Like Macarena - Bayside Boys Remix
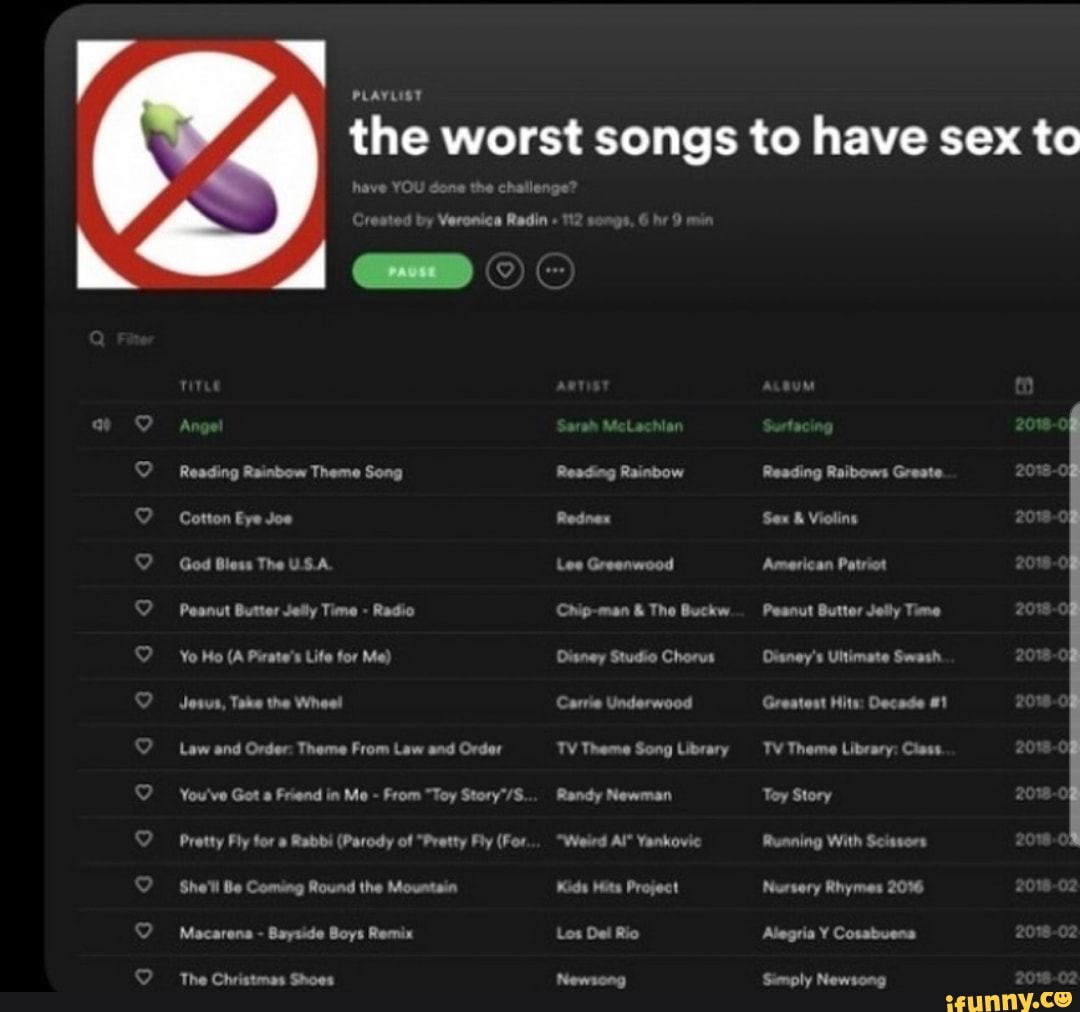The width and height of the screenshot is (1080, 1012). pos(143,931)
